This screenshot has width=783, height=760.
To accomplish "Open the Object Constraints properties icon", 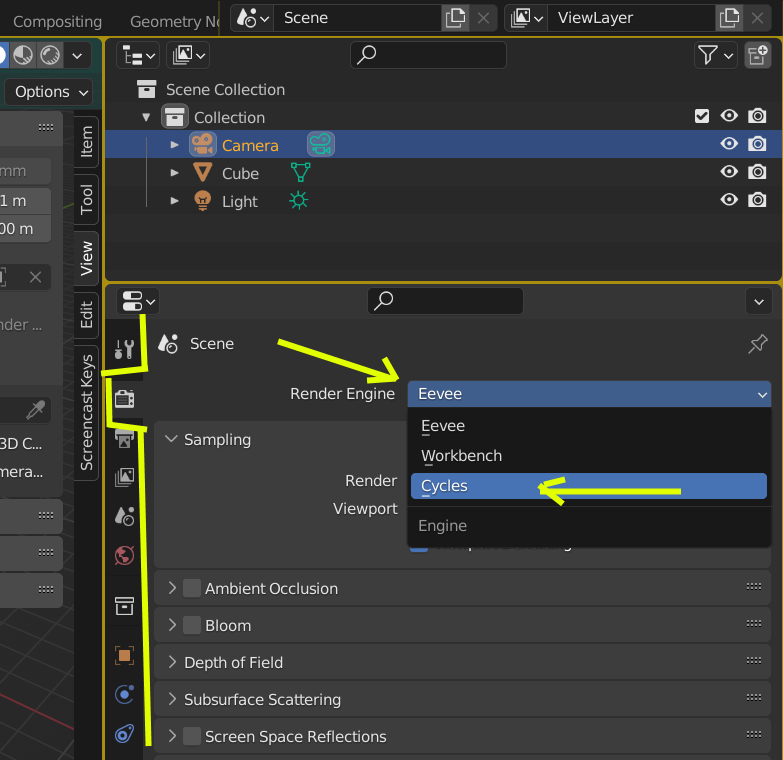I will [124, 734].
